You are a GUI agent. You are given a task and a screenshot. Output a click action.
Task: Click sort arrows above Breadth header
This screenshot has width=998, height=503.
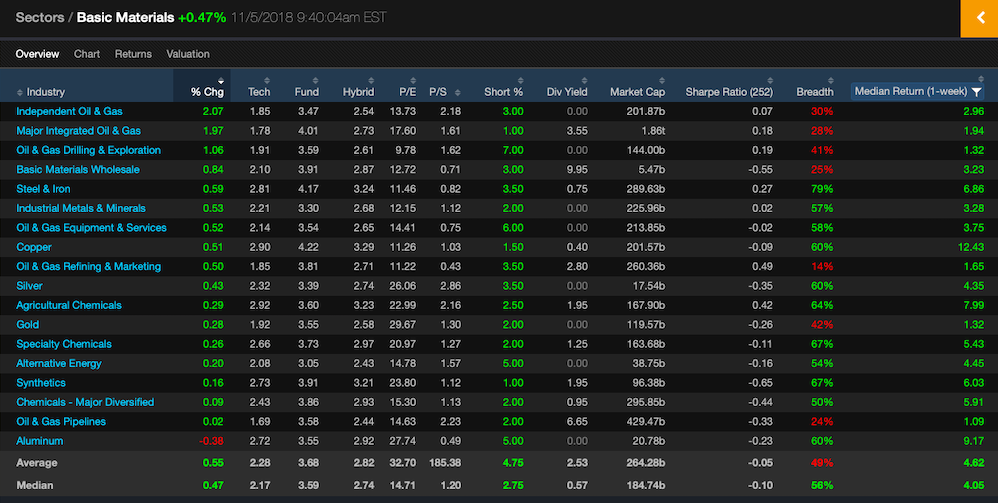click(x=830, y=81)
